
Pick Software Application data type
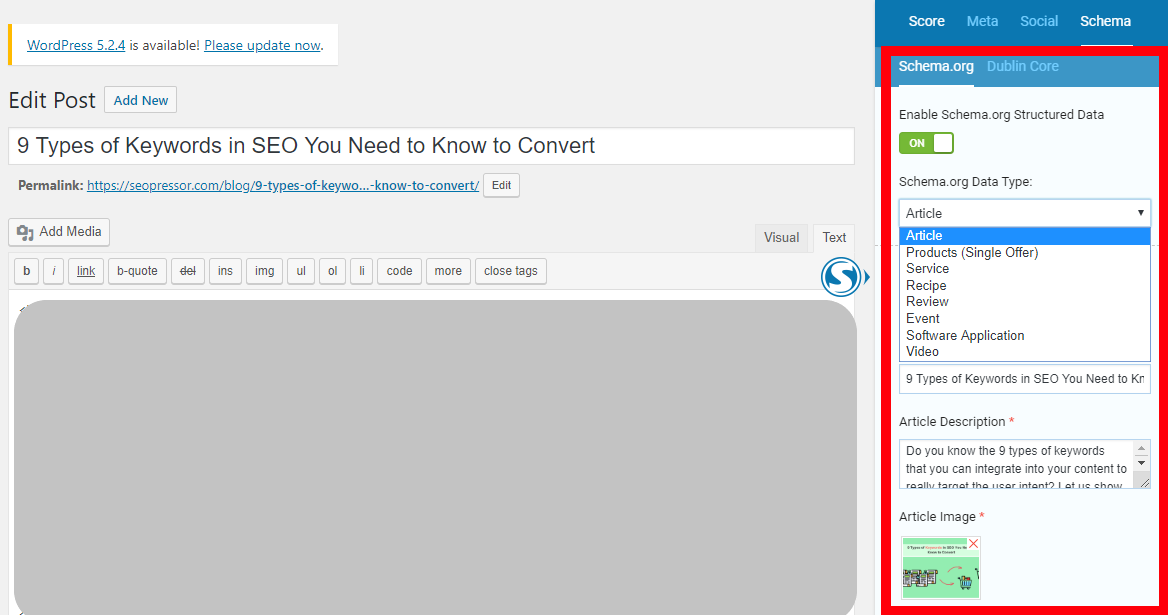(1024, 335)
